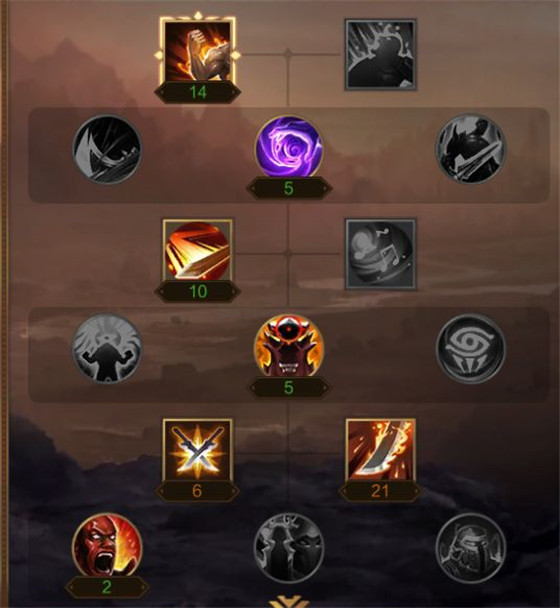Click the locked grey blade slash circle talent
Image resolution: width=560 pixels, height=608 pixels.
click(x=107, y=149)
